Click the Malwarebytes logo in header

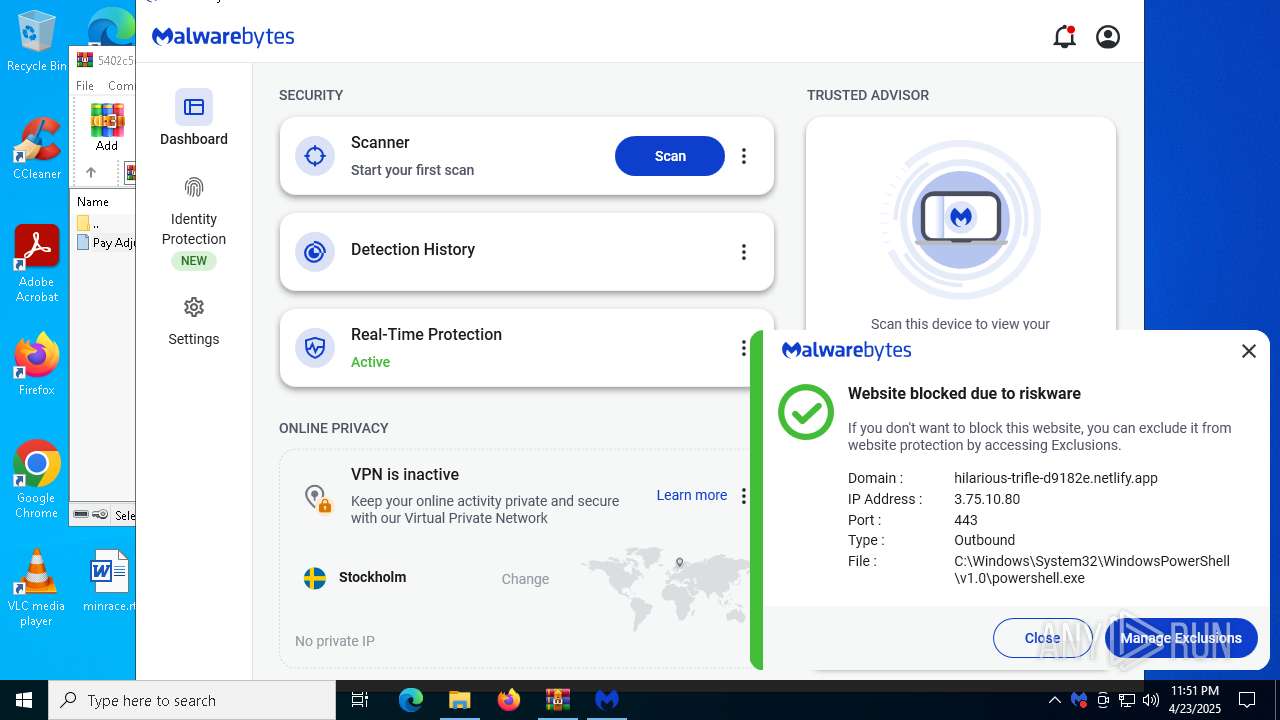tap(223, 37)
